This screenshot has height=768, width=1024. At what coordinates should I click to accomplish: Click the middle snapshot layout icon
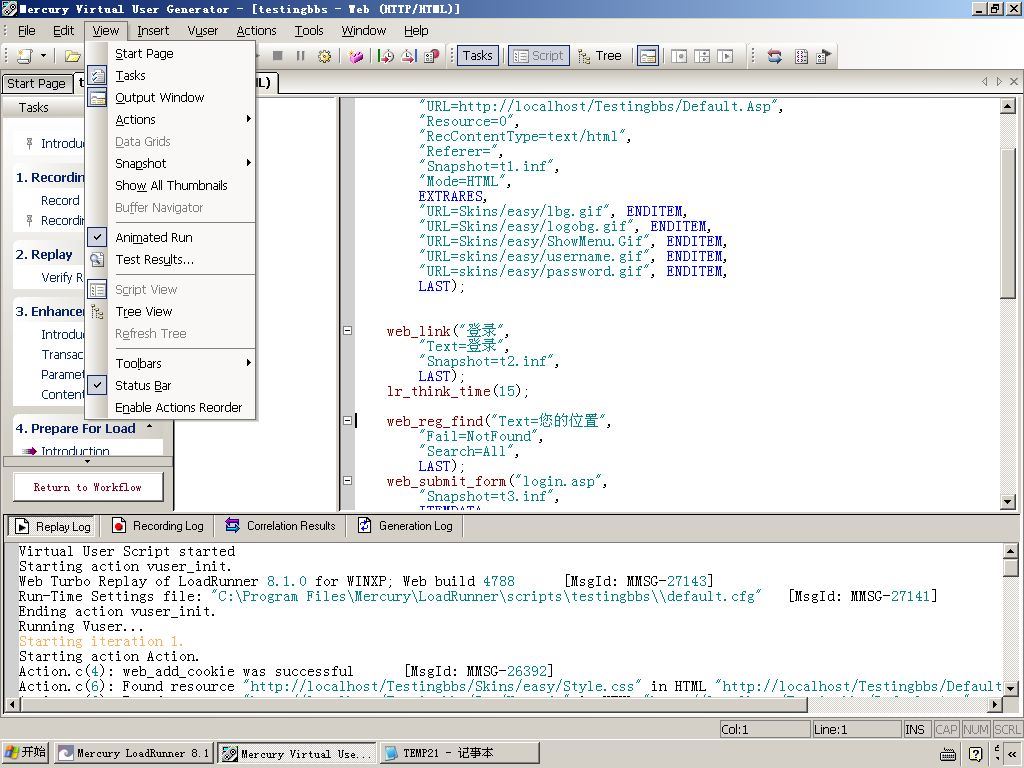(x=702, y=56)
